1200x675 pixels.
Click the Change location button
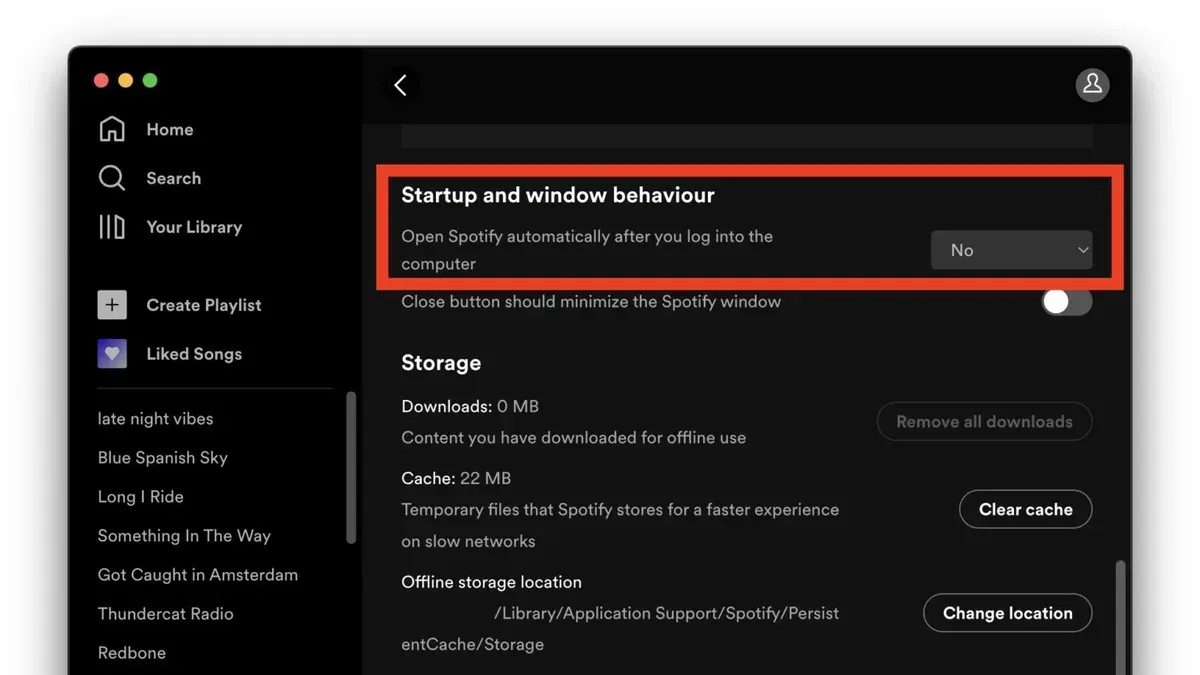[x=1007, y=613]
